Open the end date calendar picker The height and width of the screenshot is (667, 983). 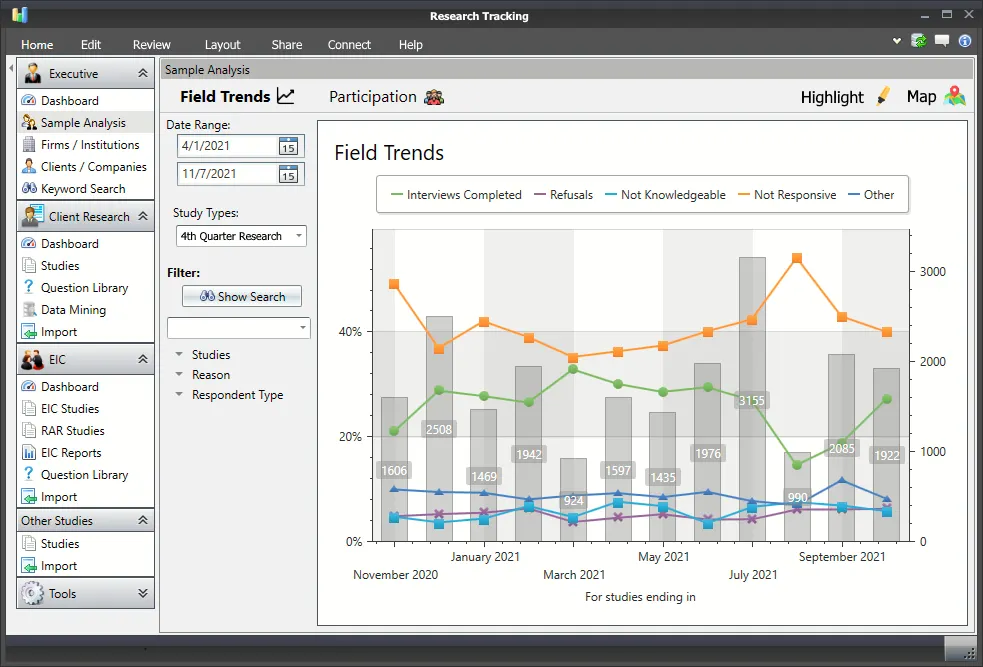[x=288, y=174]
